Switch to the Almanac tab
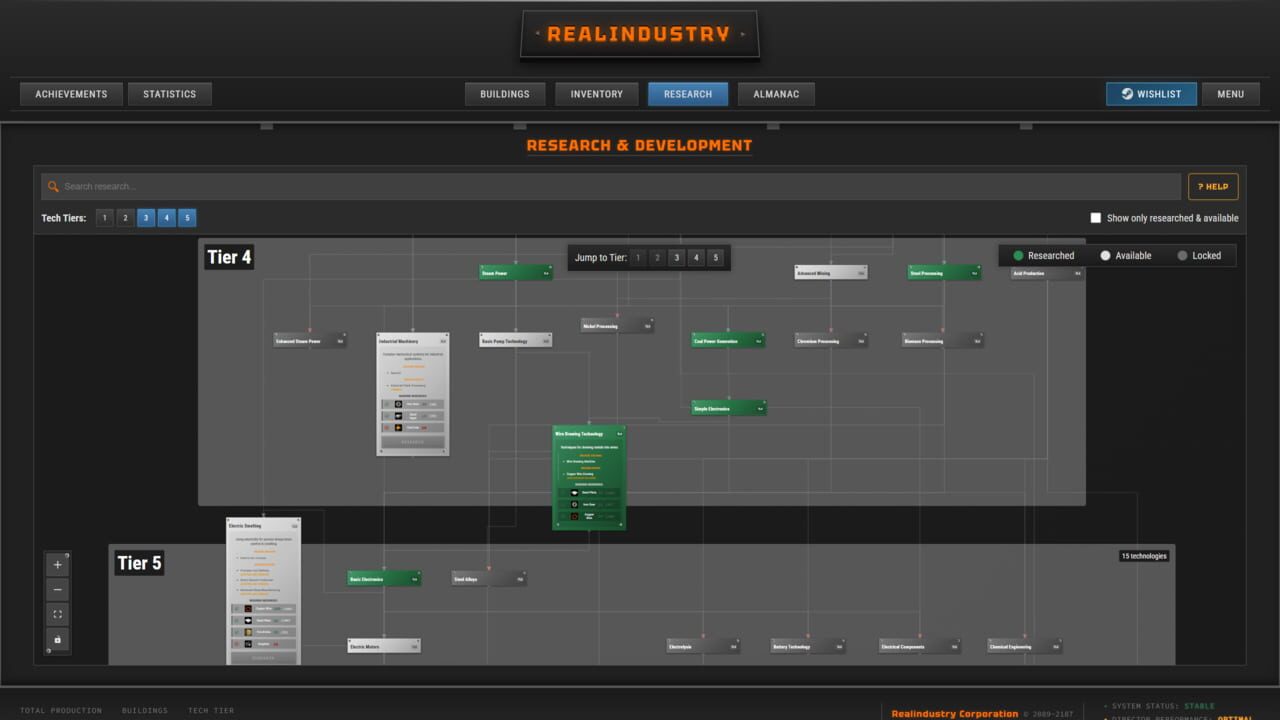The height and width of the screenshot is (720, 1280). (776, 93)
